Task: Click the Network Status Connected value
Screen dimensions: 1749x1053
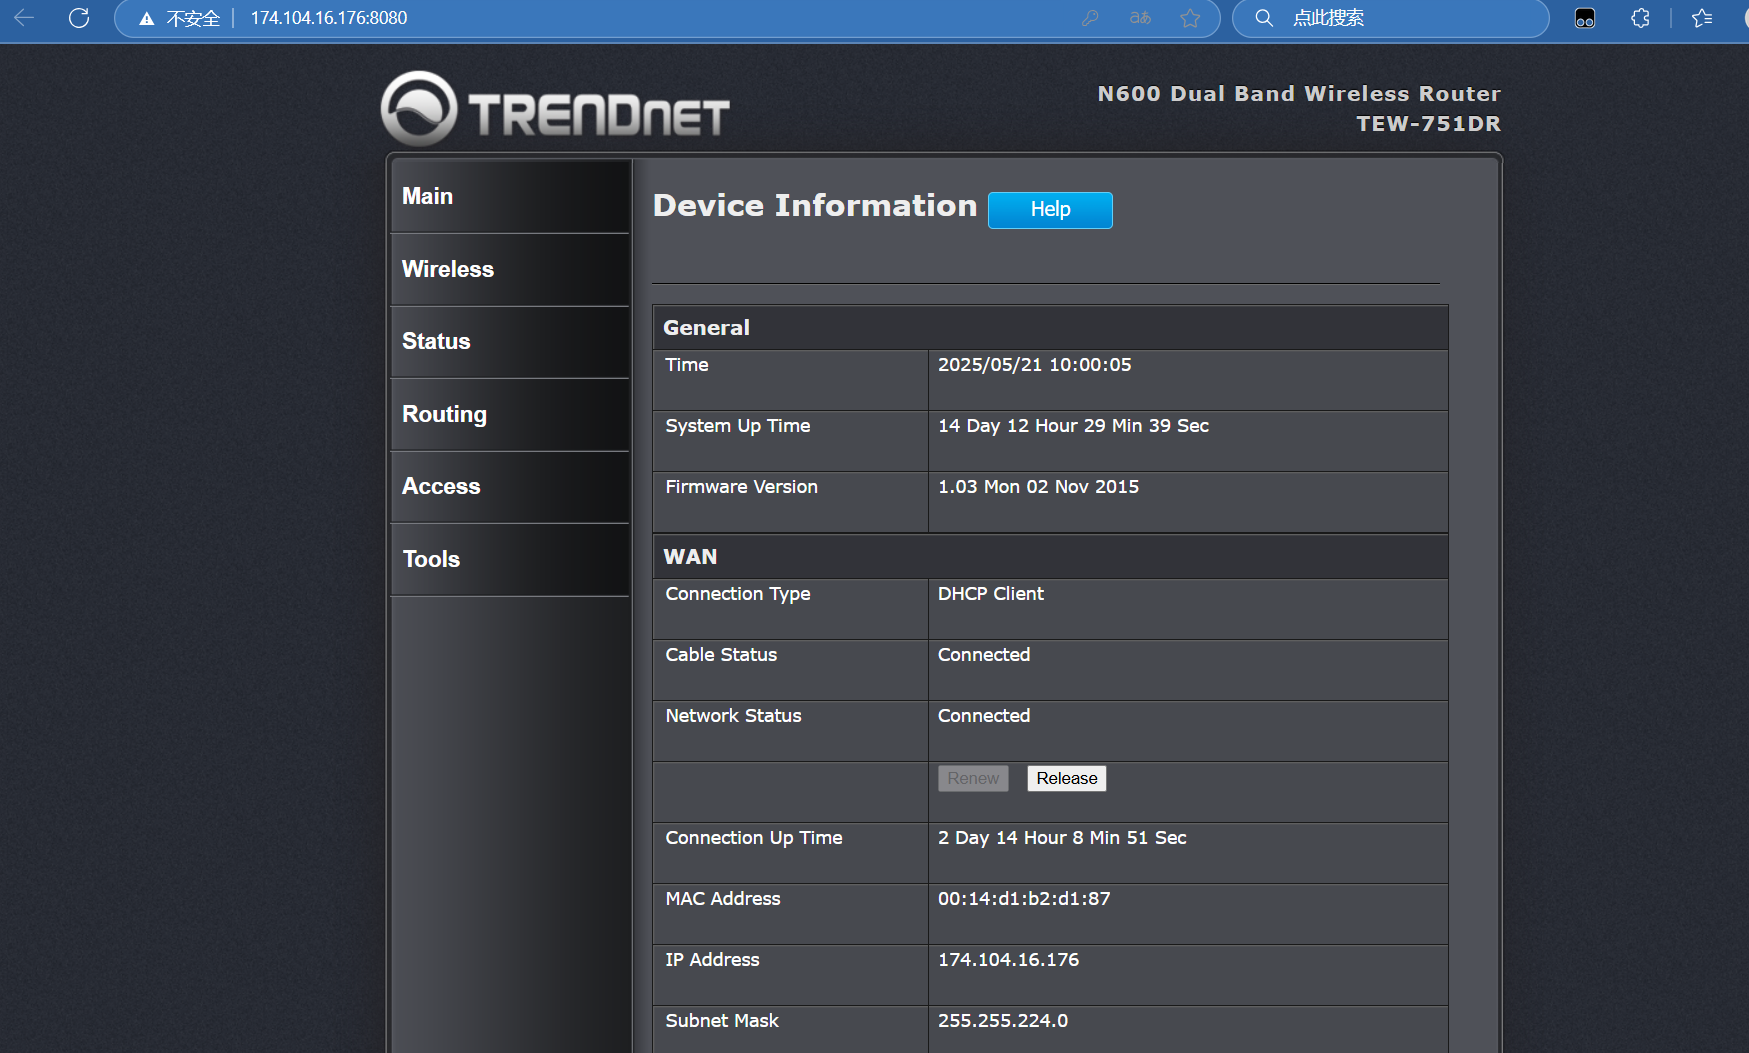Action: 984,716
